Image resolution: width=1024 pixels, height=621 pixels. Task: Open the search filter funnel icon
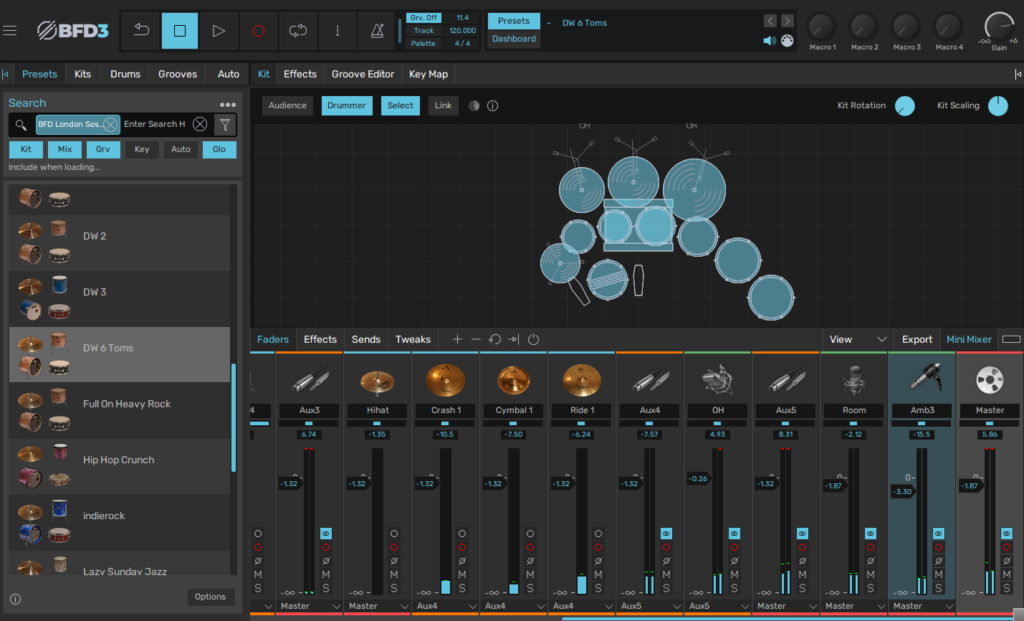tap(225, 124)
